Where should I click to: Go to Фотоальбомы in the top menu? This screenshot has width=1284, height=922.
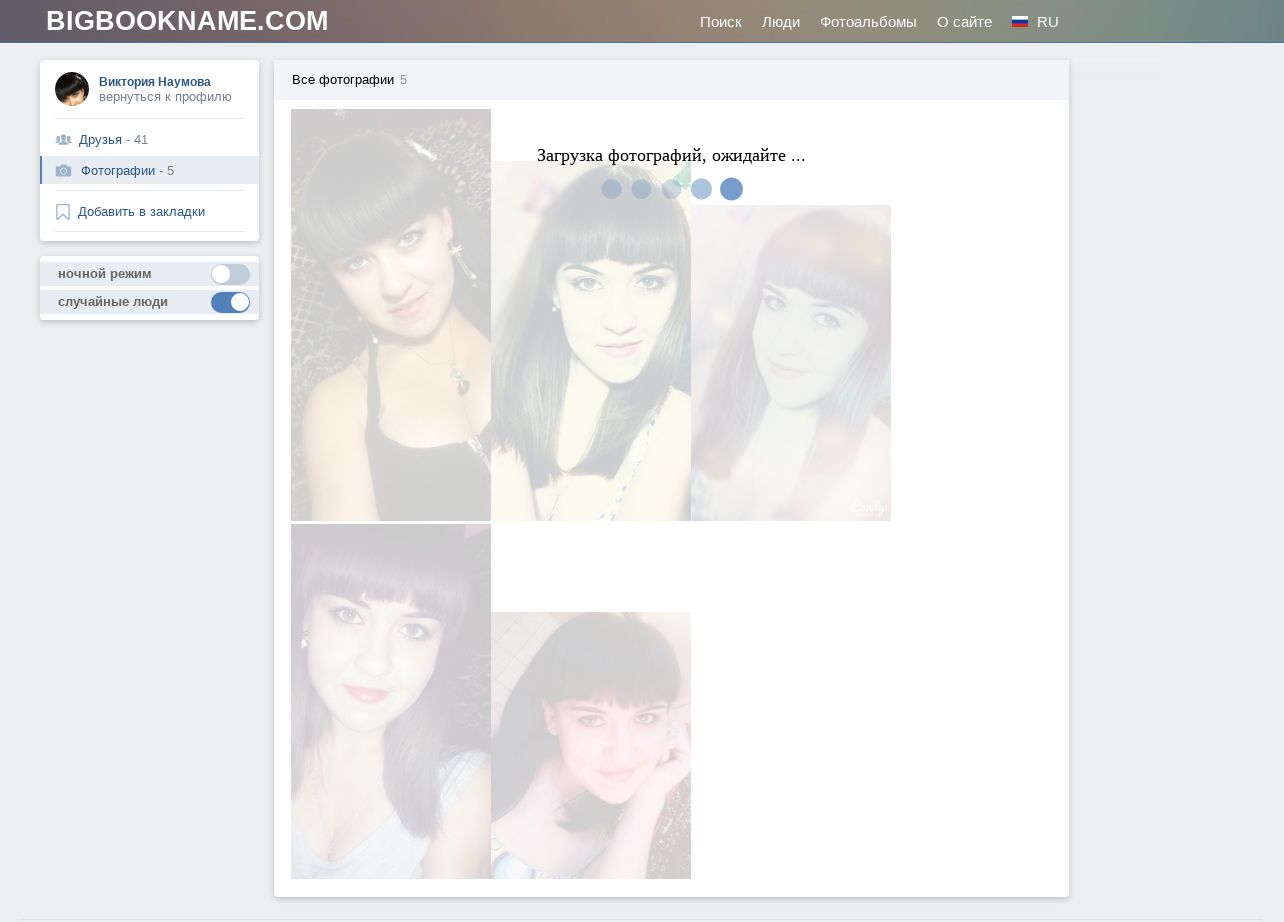[867, 22]
